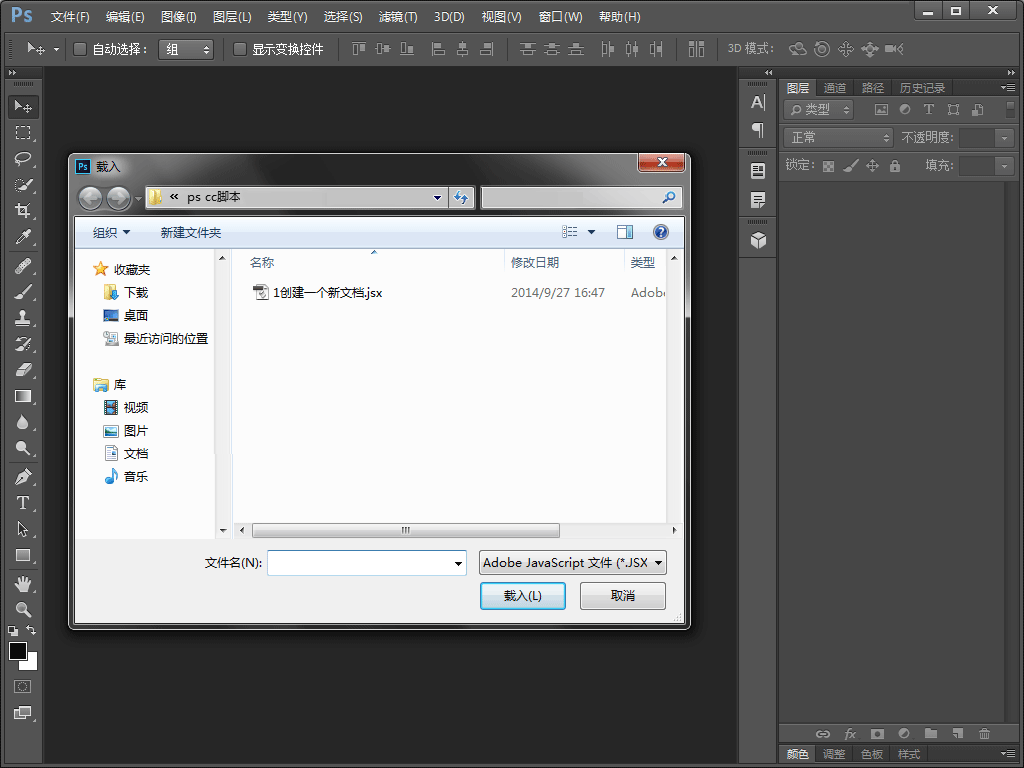The height and width of the screenshot is (768, 1024).
Task: Select the Path Selection tool
Action: click(x=23, y=529)
